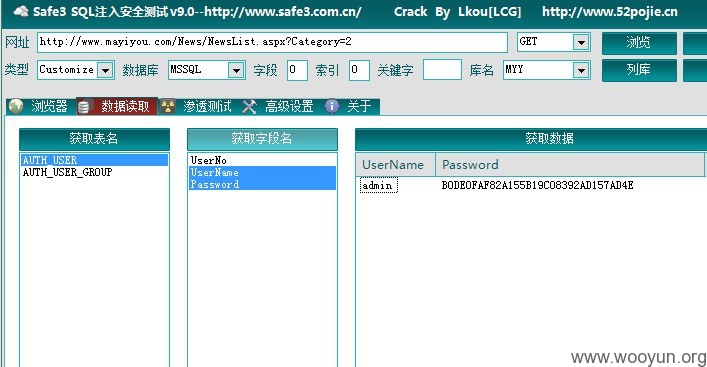The height and width of the screenshot is (367, 707).
Task: Click the blue info icon for About
Action: 332,106
